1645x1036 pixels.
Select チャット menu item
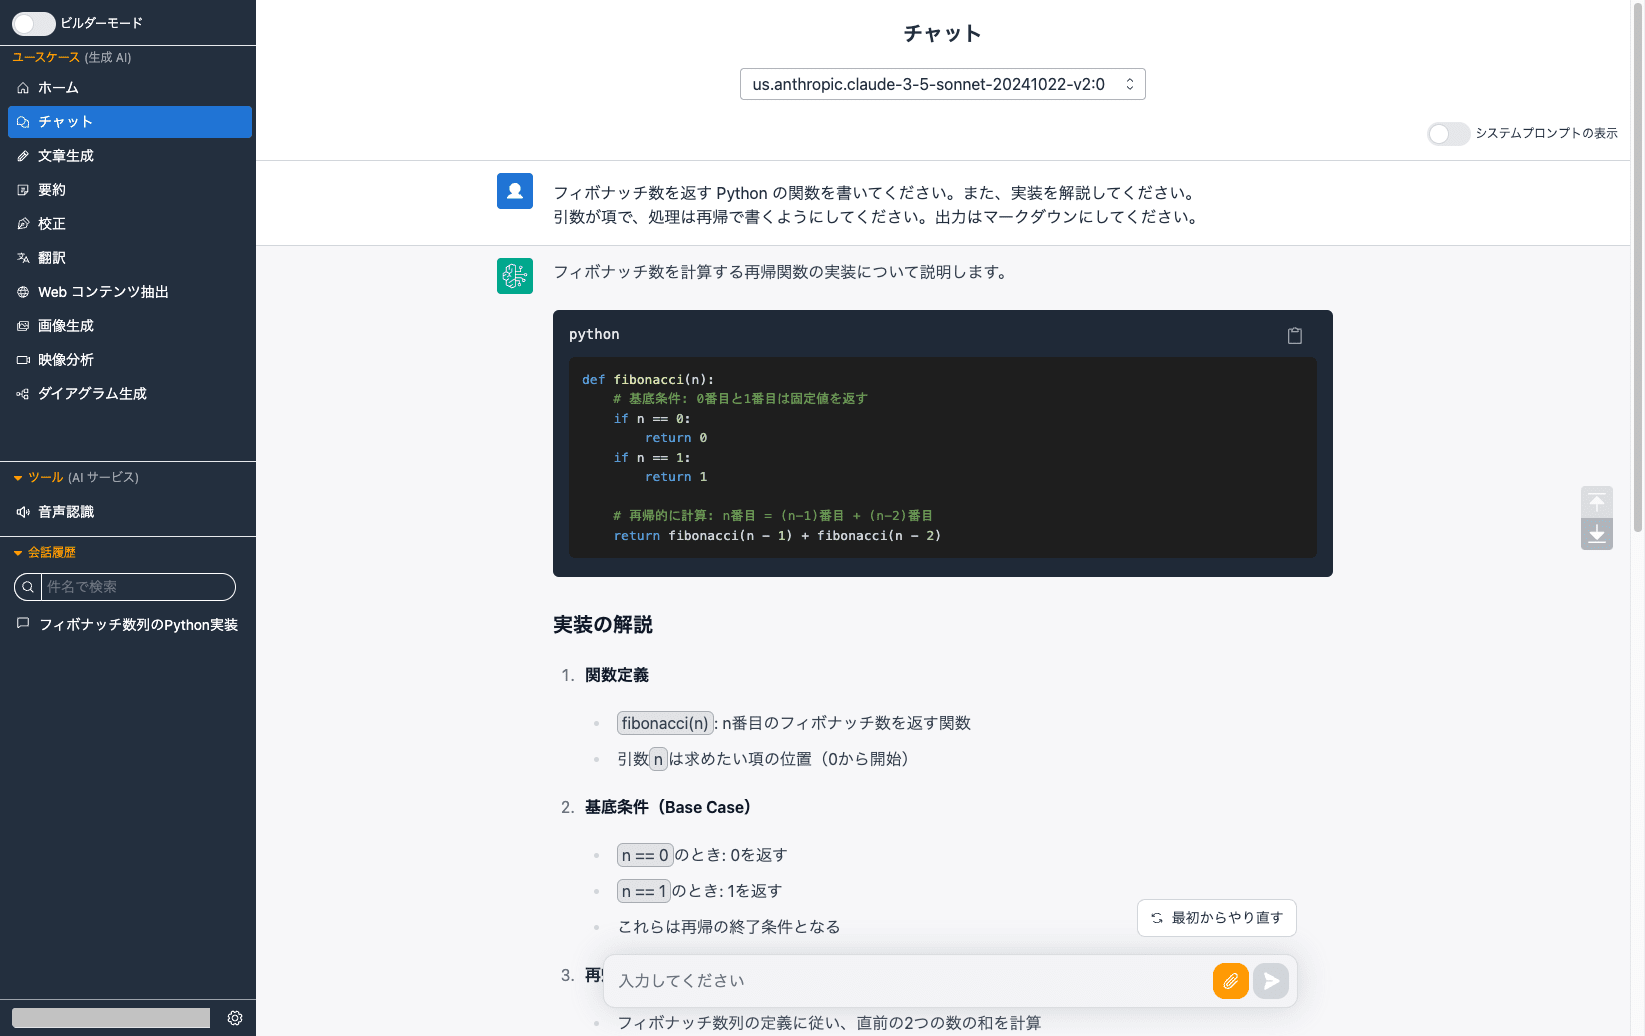(x=130, y=122)
